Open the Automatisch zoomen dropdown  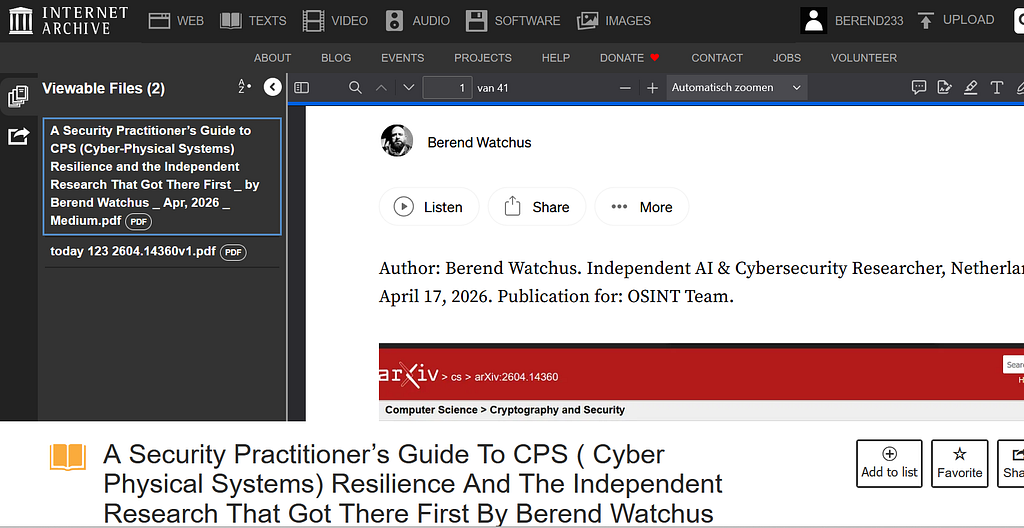737,88
